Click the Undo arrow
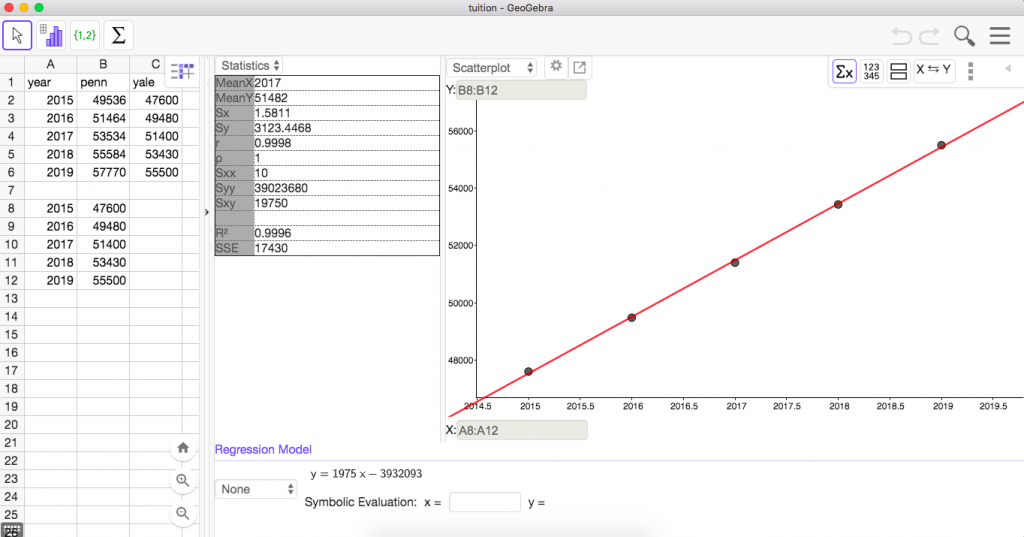The height and width of the screenshot is (537, 1024). [x=901, y=36]
